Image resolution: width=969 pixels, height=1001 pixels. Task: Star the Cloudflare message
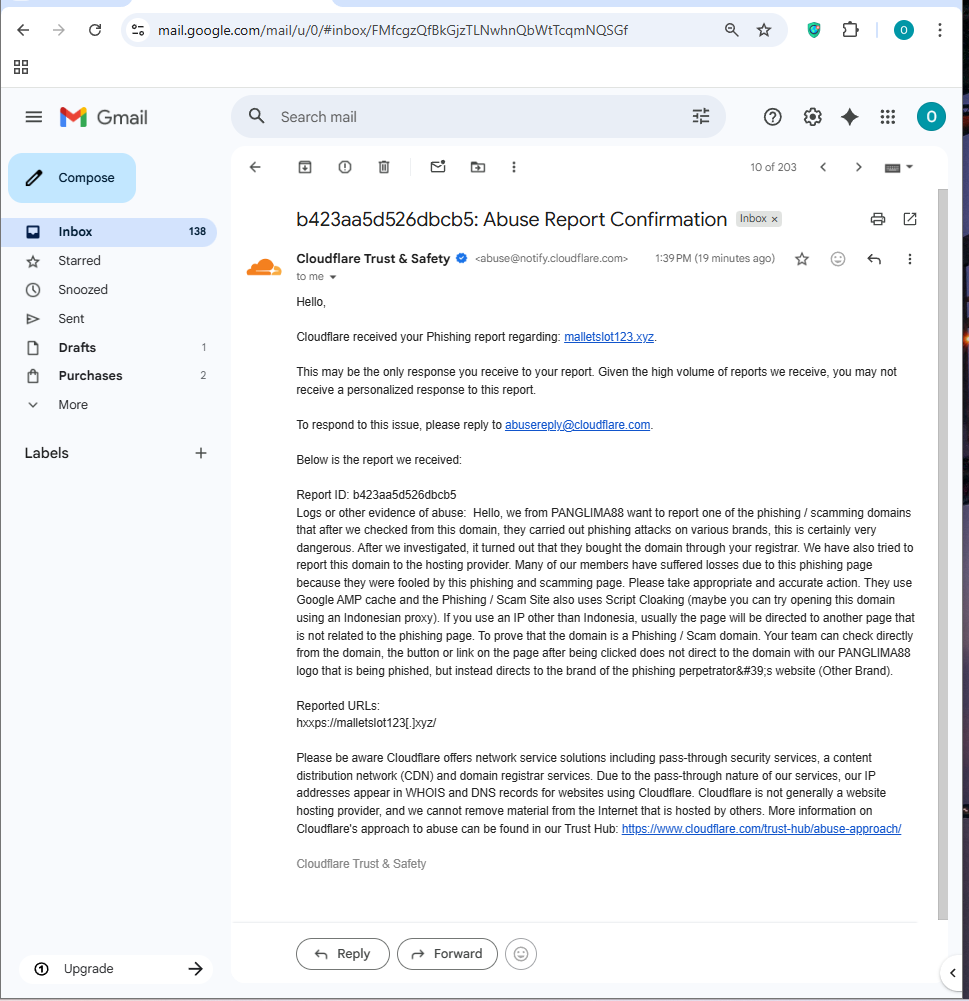(802, 259)
